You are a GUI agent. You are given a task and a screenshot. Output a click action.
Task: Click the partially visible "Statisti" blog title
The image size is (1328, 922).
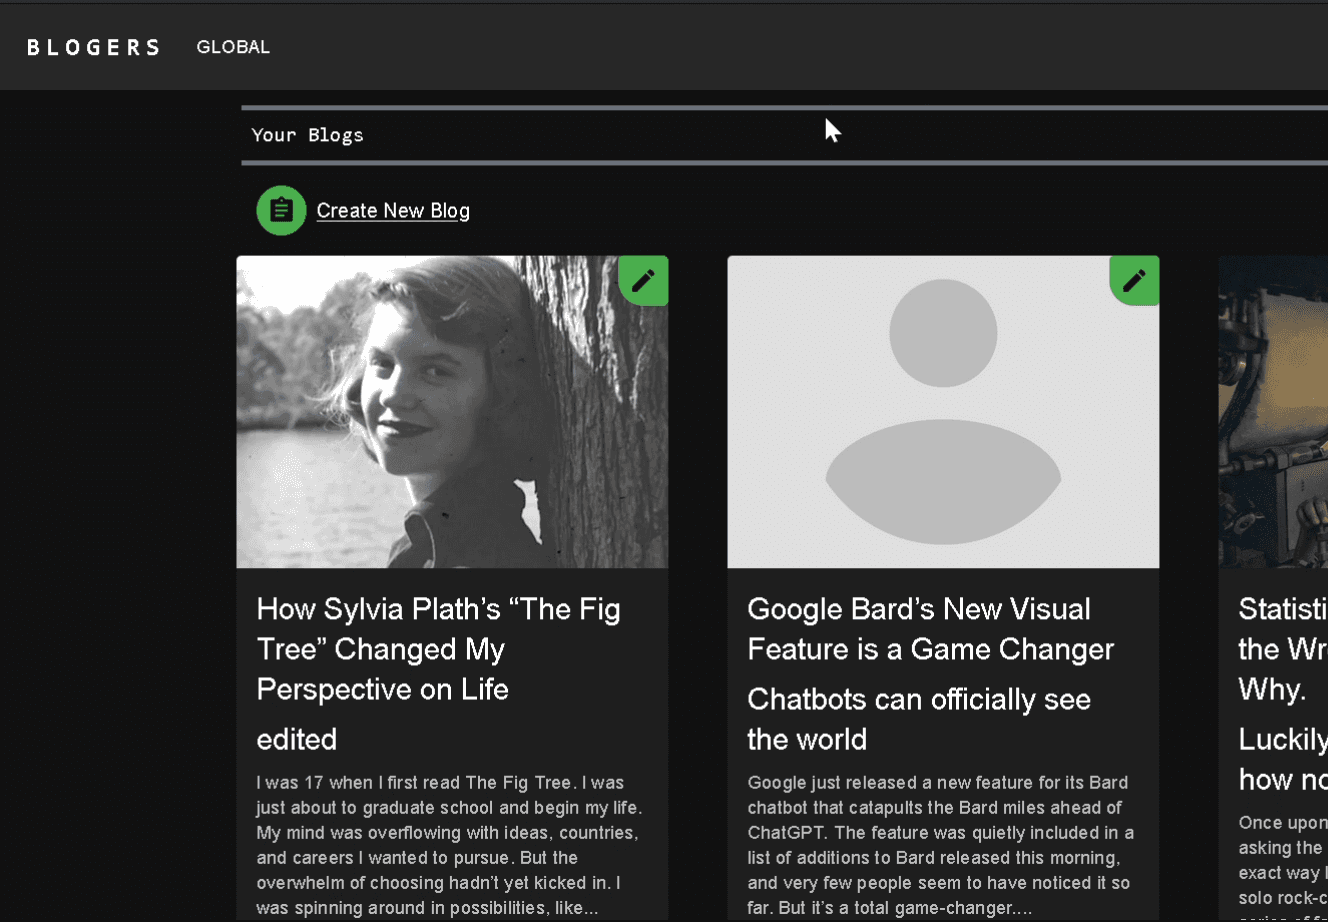point(1283,649)
